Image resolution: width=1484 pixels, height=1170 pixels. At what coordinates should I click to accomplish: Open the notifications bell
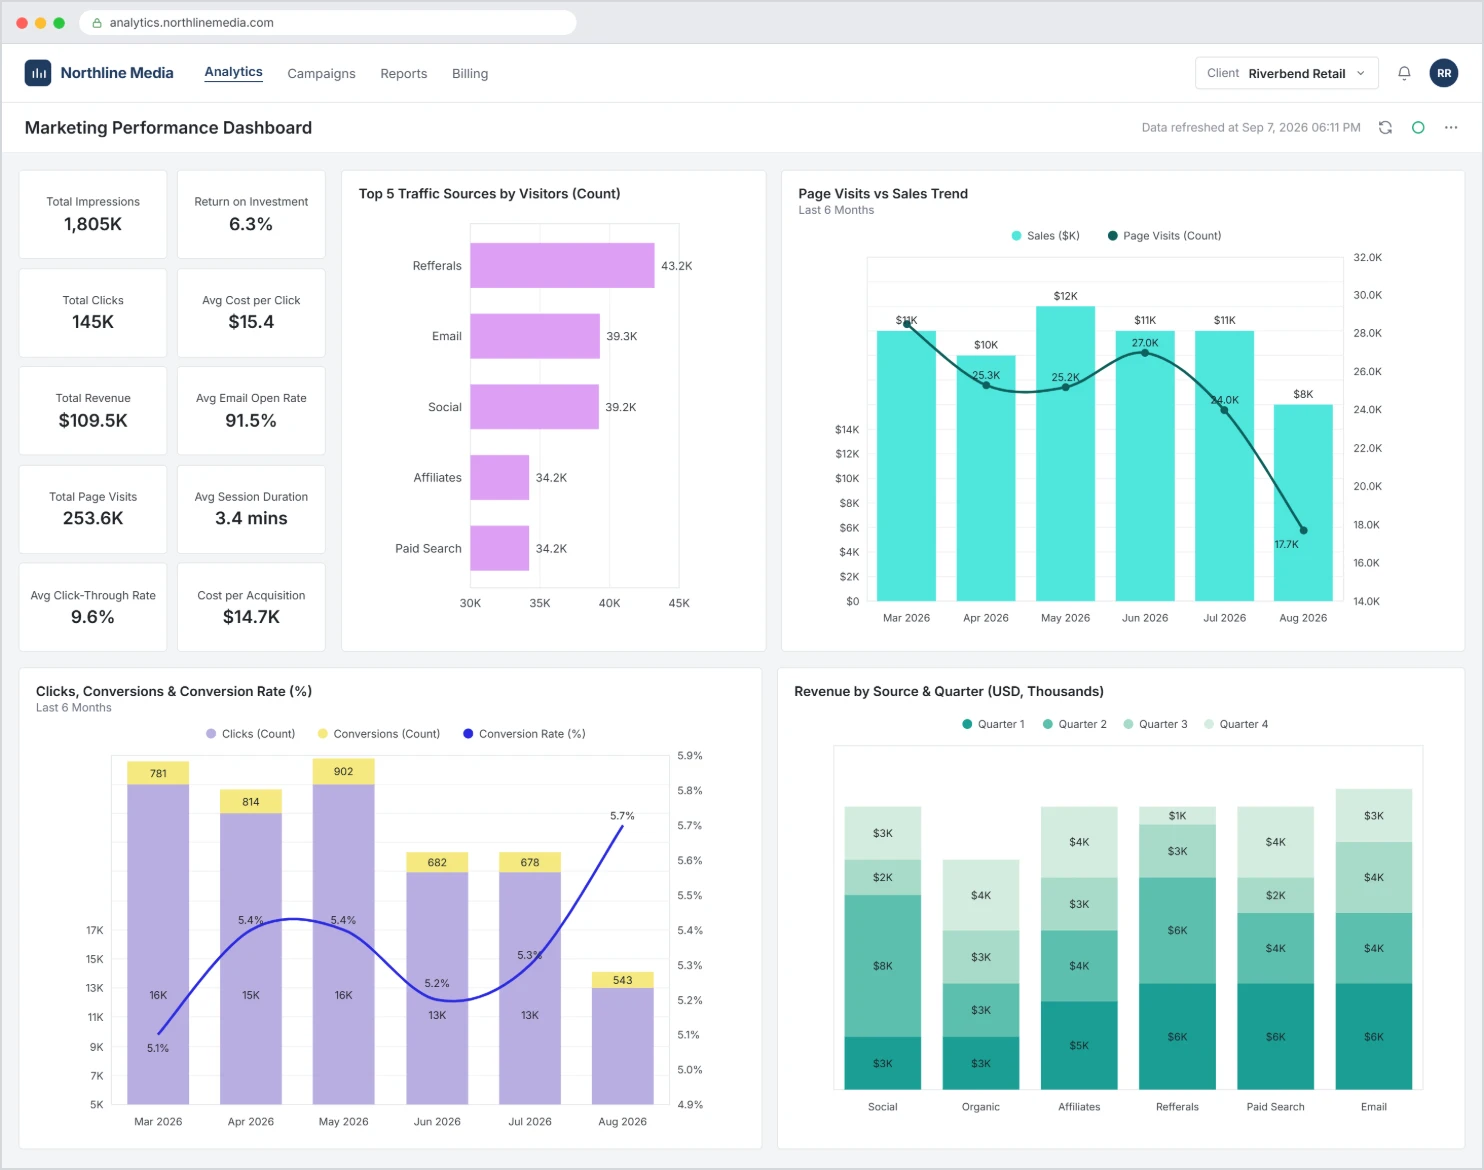pos(1404,73)
